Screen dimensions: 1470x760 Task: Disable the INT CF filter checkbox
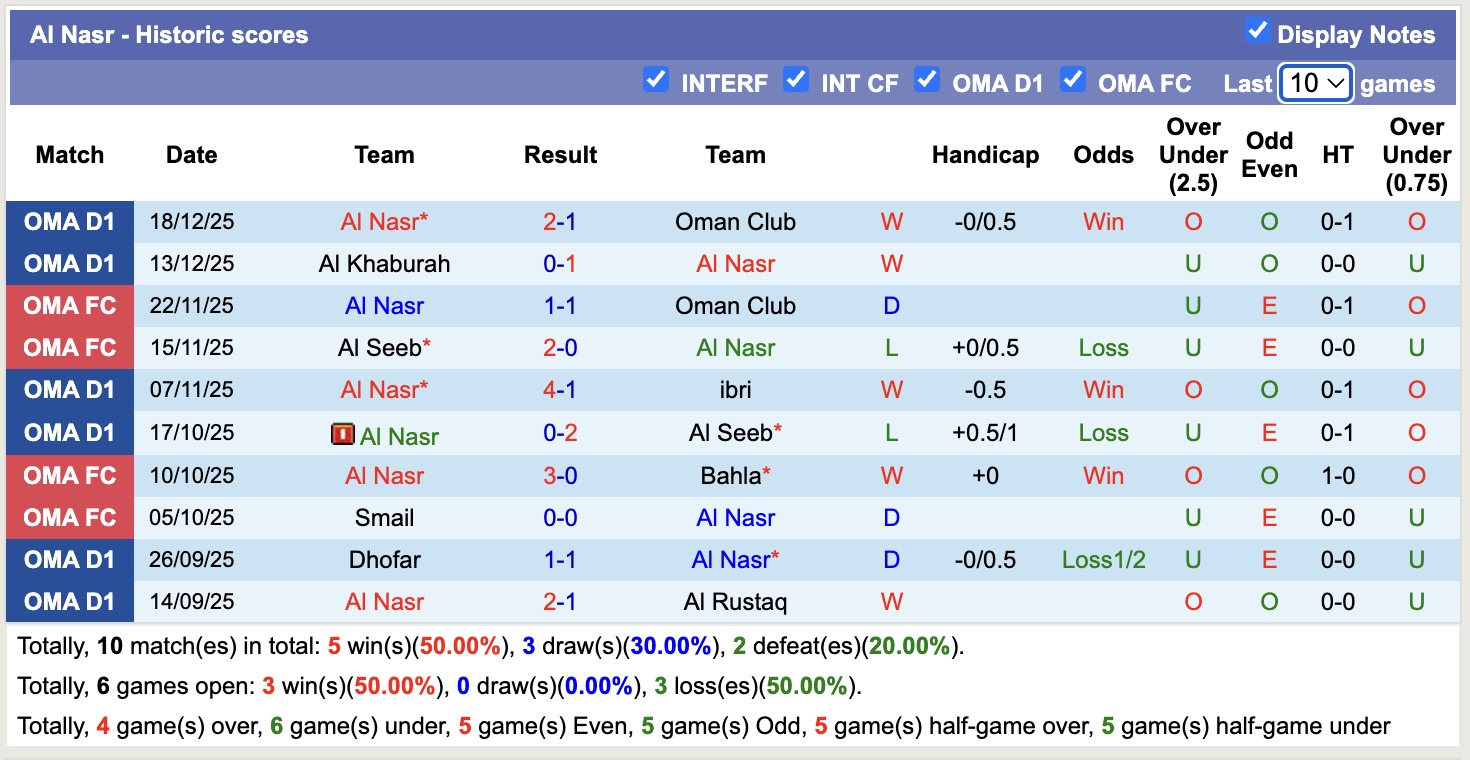pyautogui.click(x=796, y=83)
